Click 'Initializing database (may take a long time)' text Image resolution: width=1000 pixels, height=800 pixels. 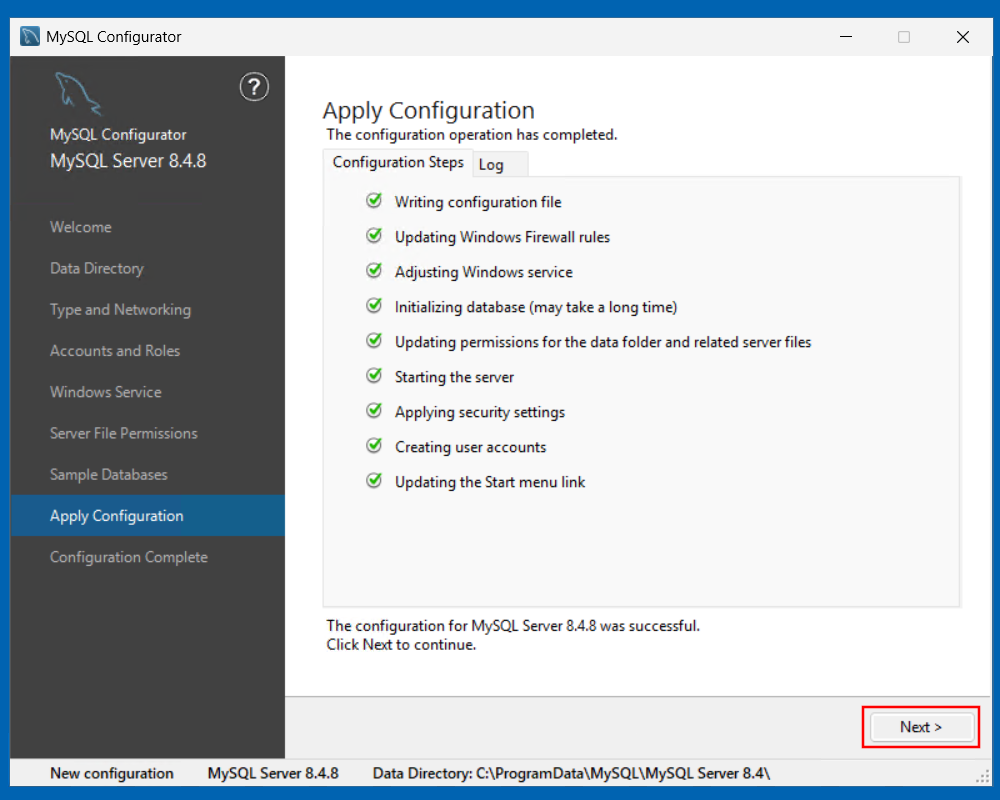(x=536, y=307)
